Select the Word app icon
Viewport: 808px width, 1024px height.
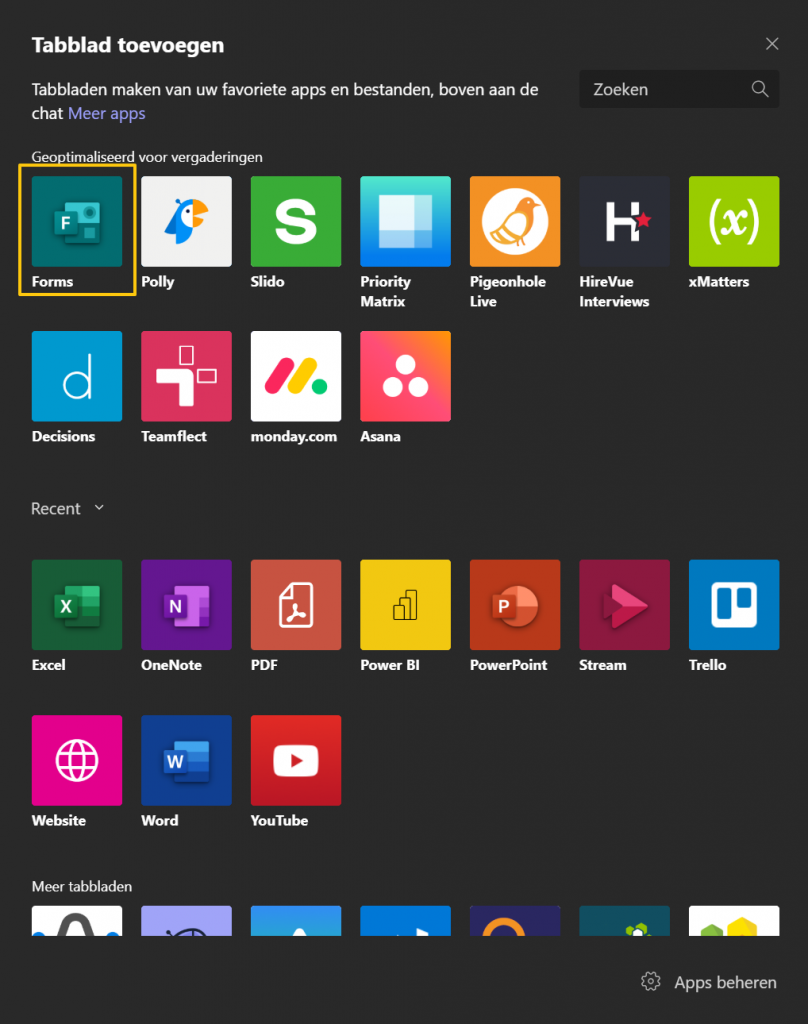(186, 760)
